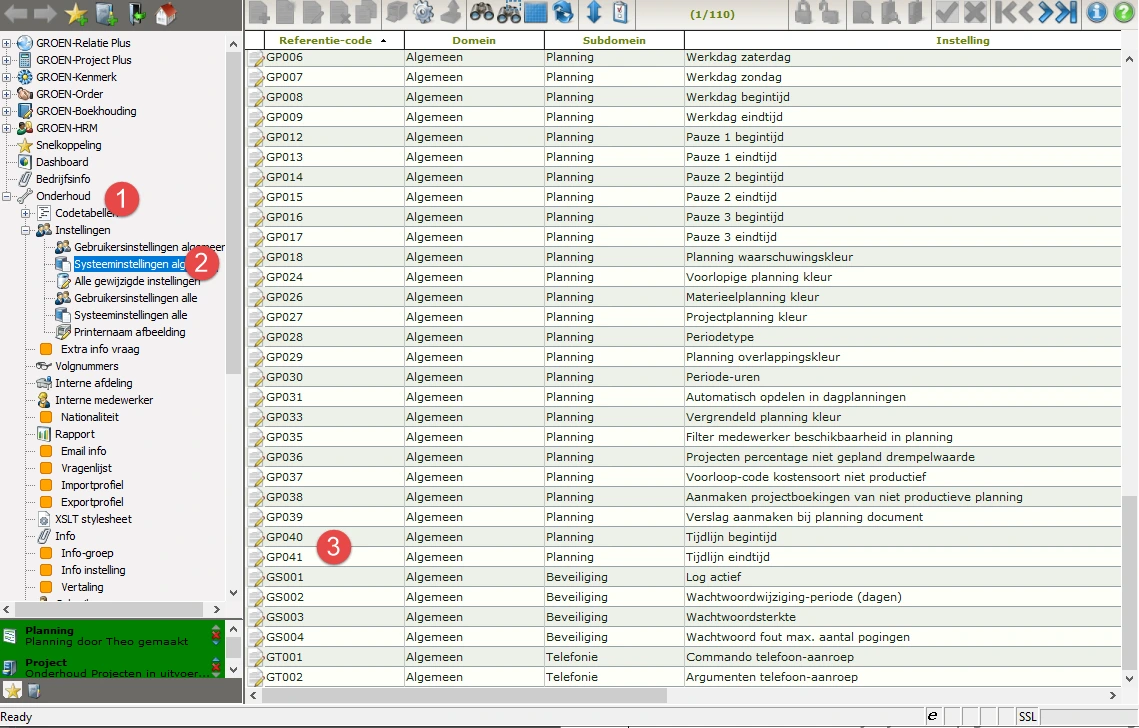Collapse the Instellingen tree node
Viewport: 1139px width, 728px height.
point(26,231)
